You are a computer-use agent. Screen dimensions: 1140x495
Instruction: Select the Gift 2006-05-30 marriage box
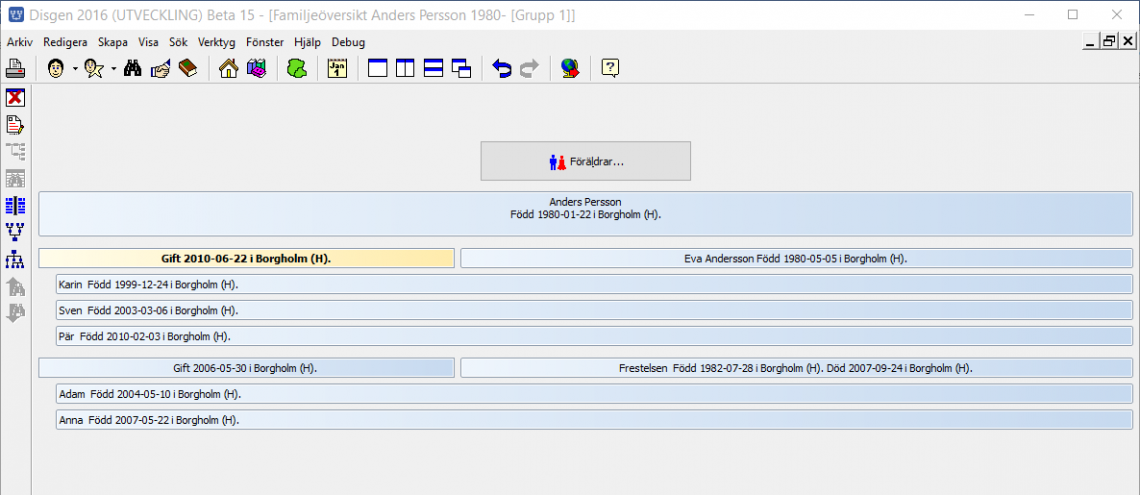(246, 368)
